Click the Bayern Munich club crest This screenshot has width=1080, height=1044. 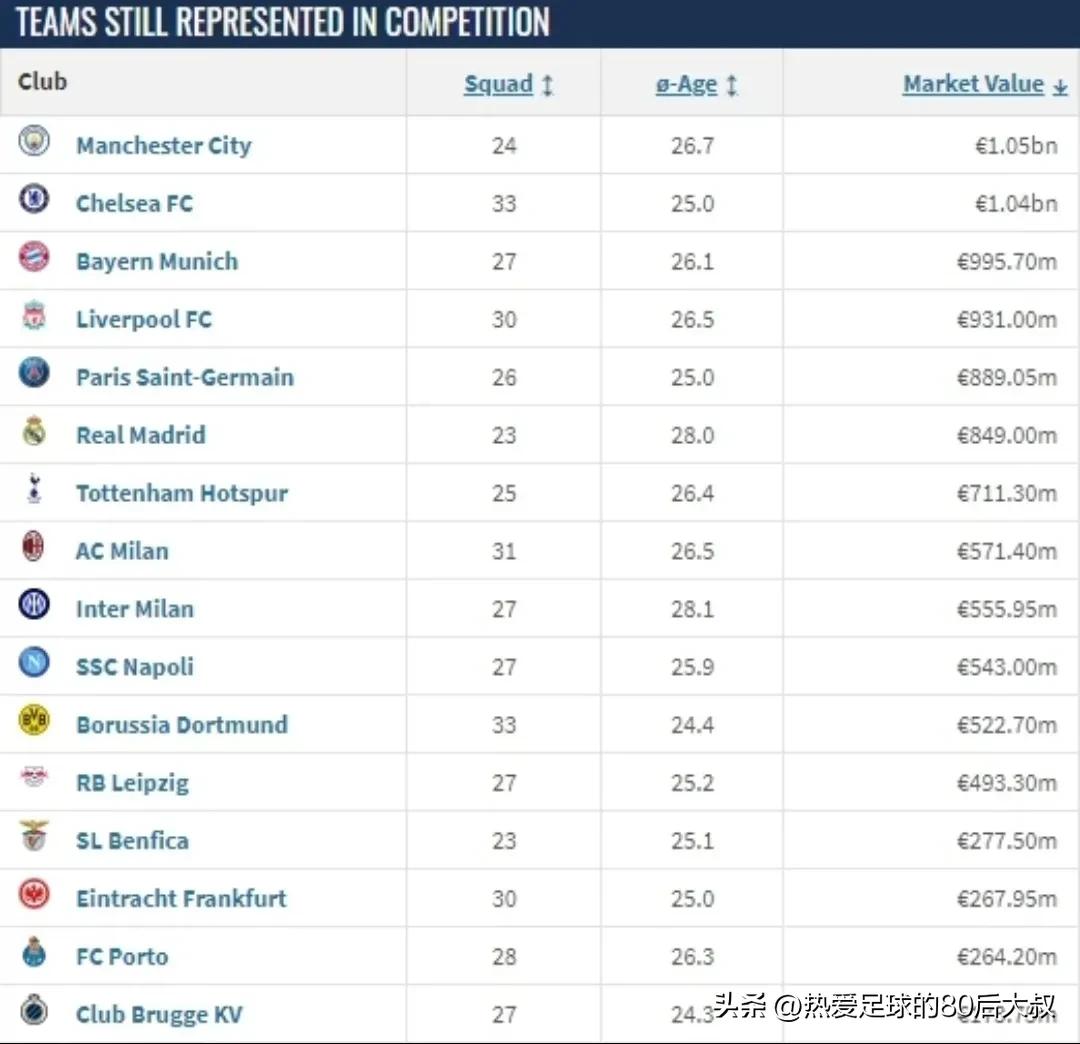tap(34, 258)
